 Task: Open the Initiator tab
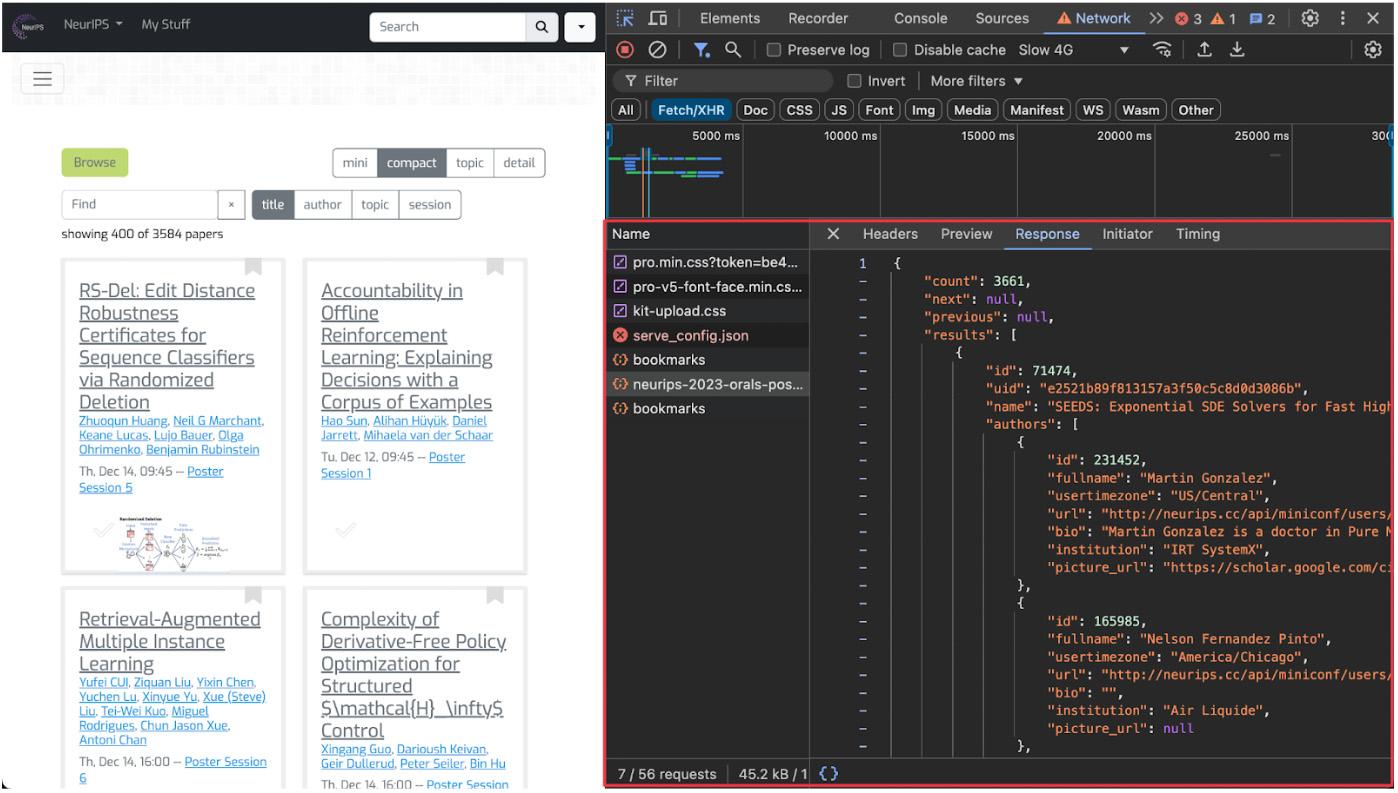(1127, 234)
